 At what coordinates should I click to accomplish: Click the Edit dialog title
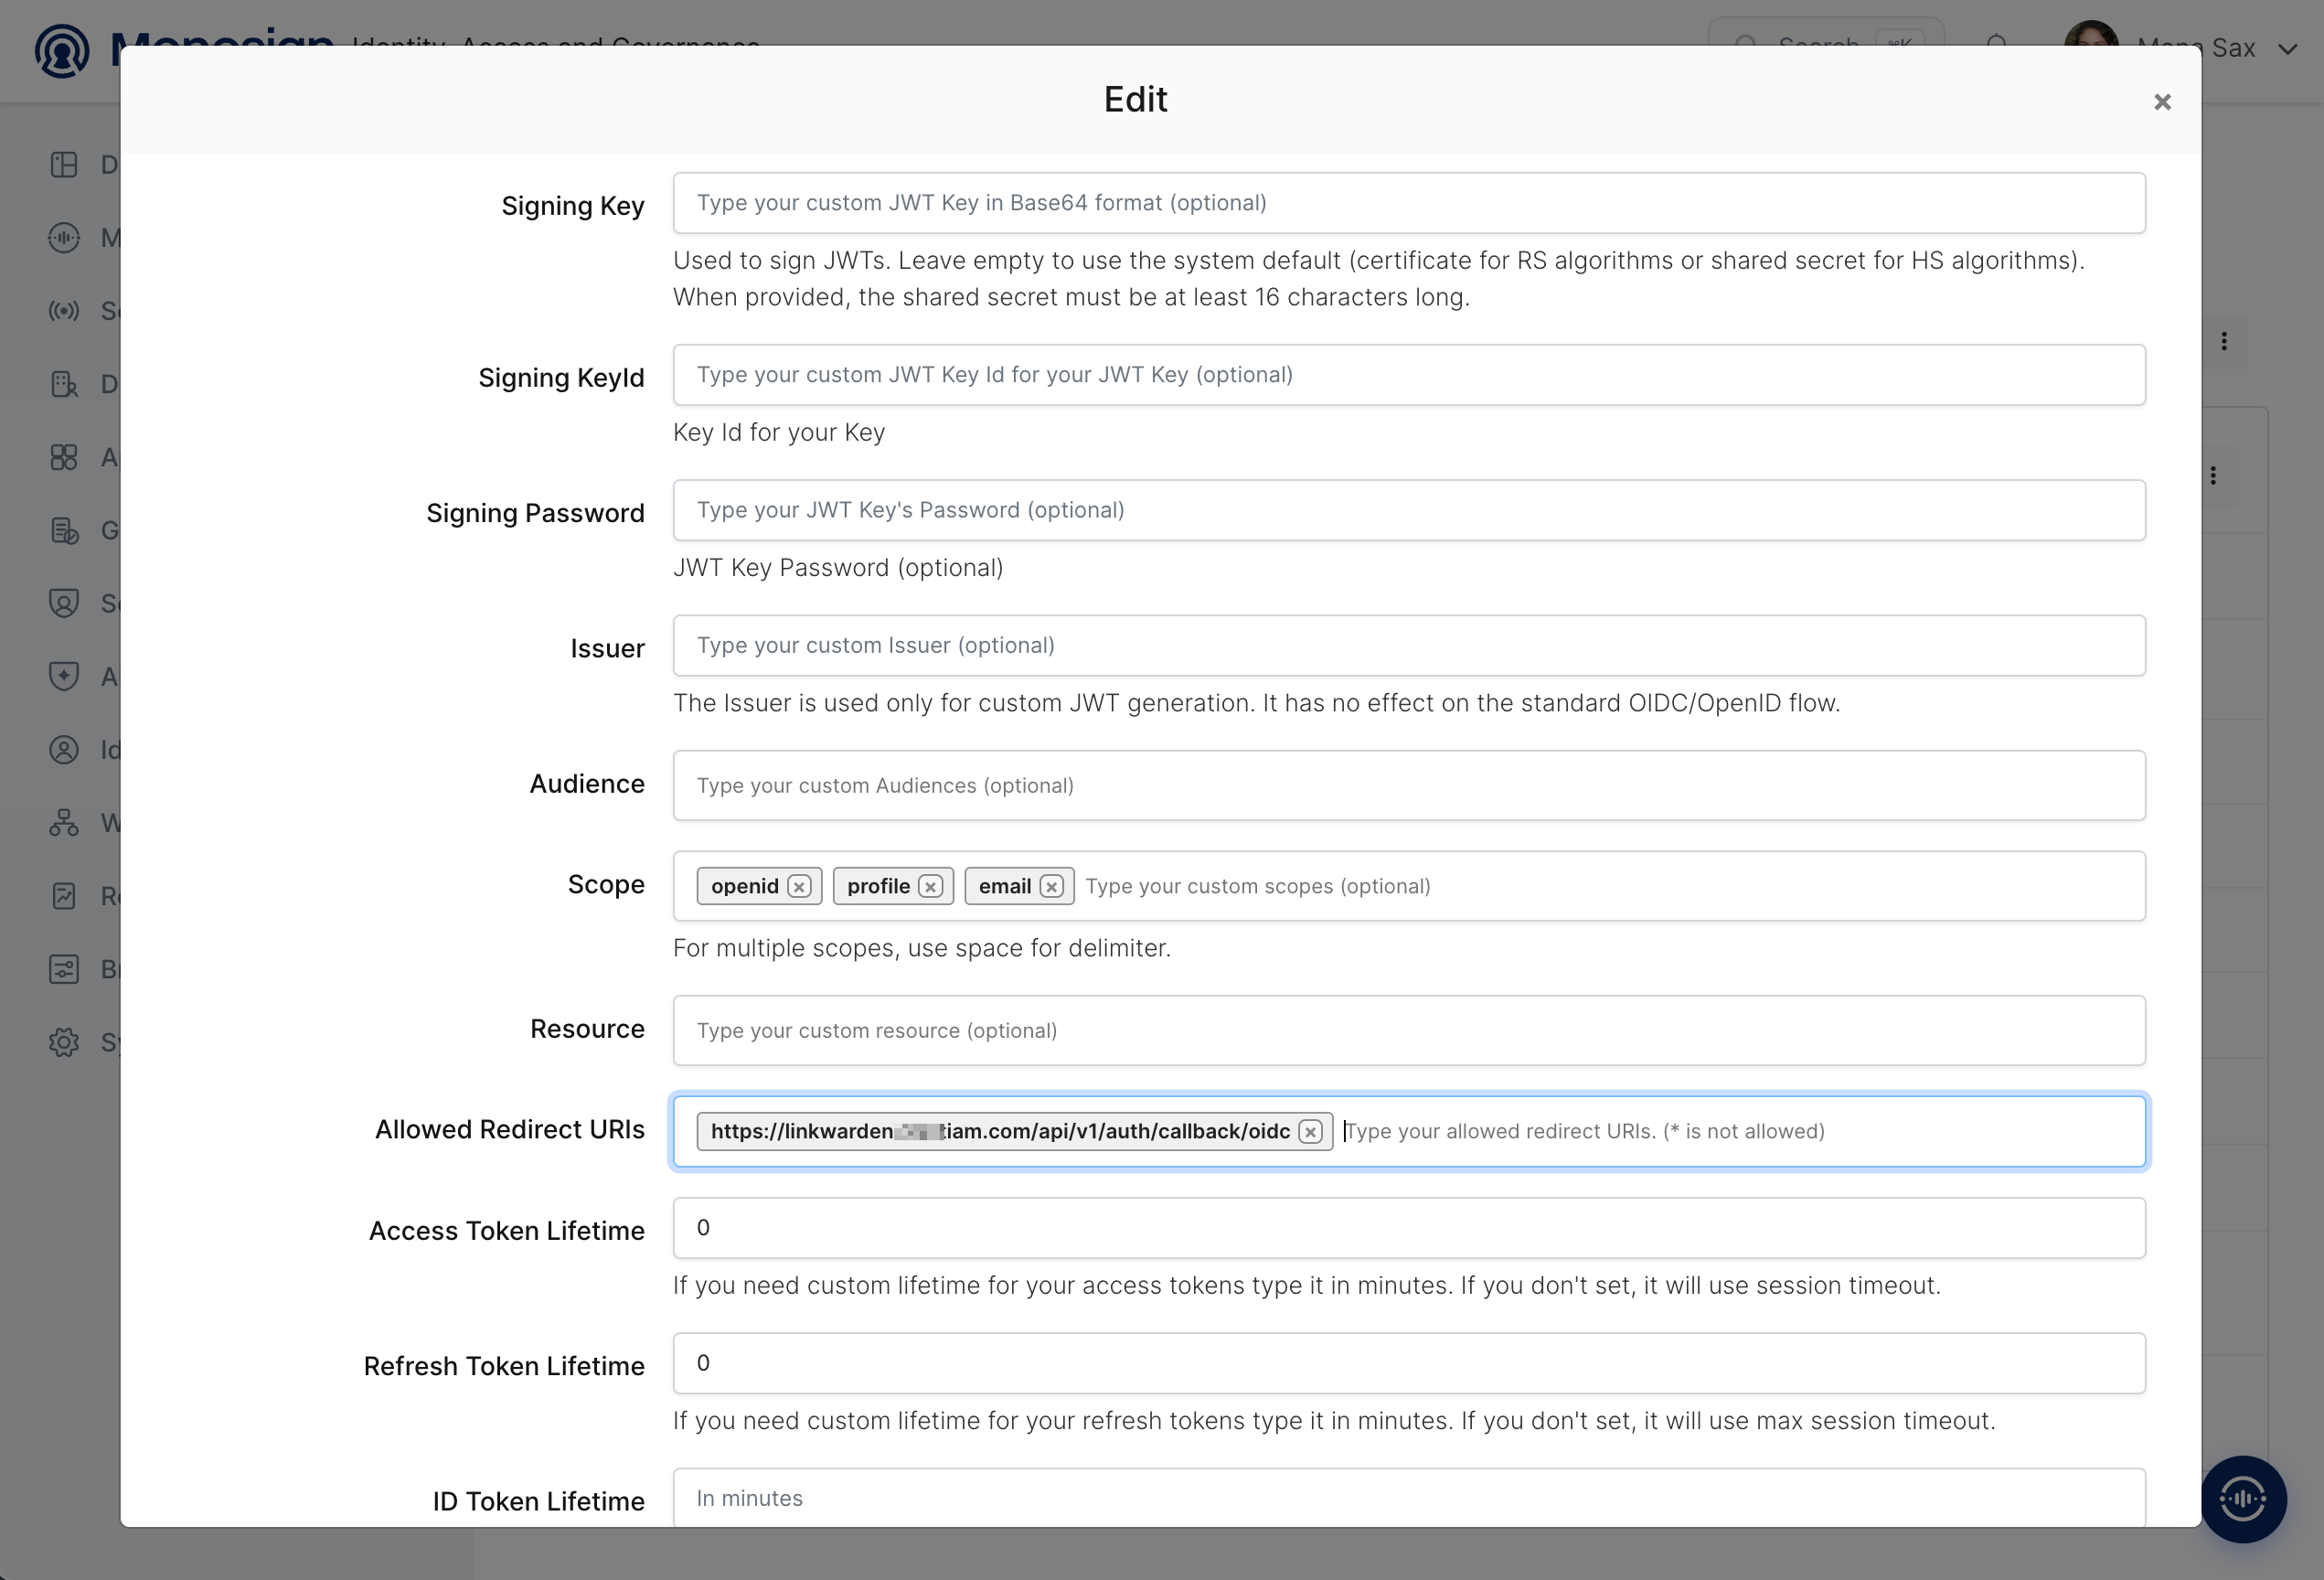[1135, 99]
